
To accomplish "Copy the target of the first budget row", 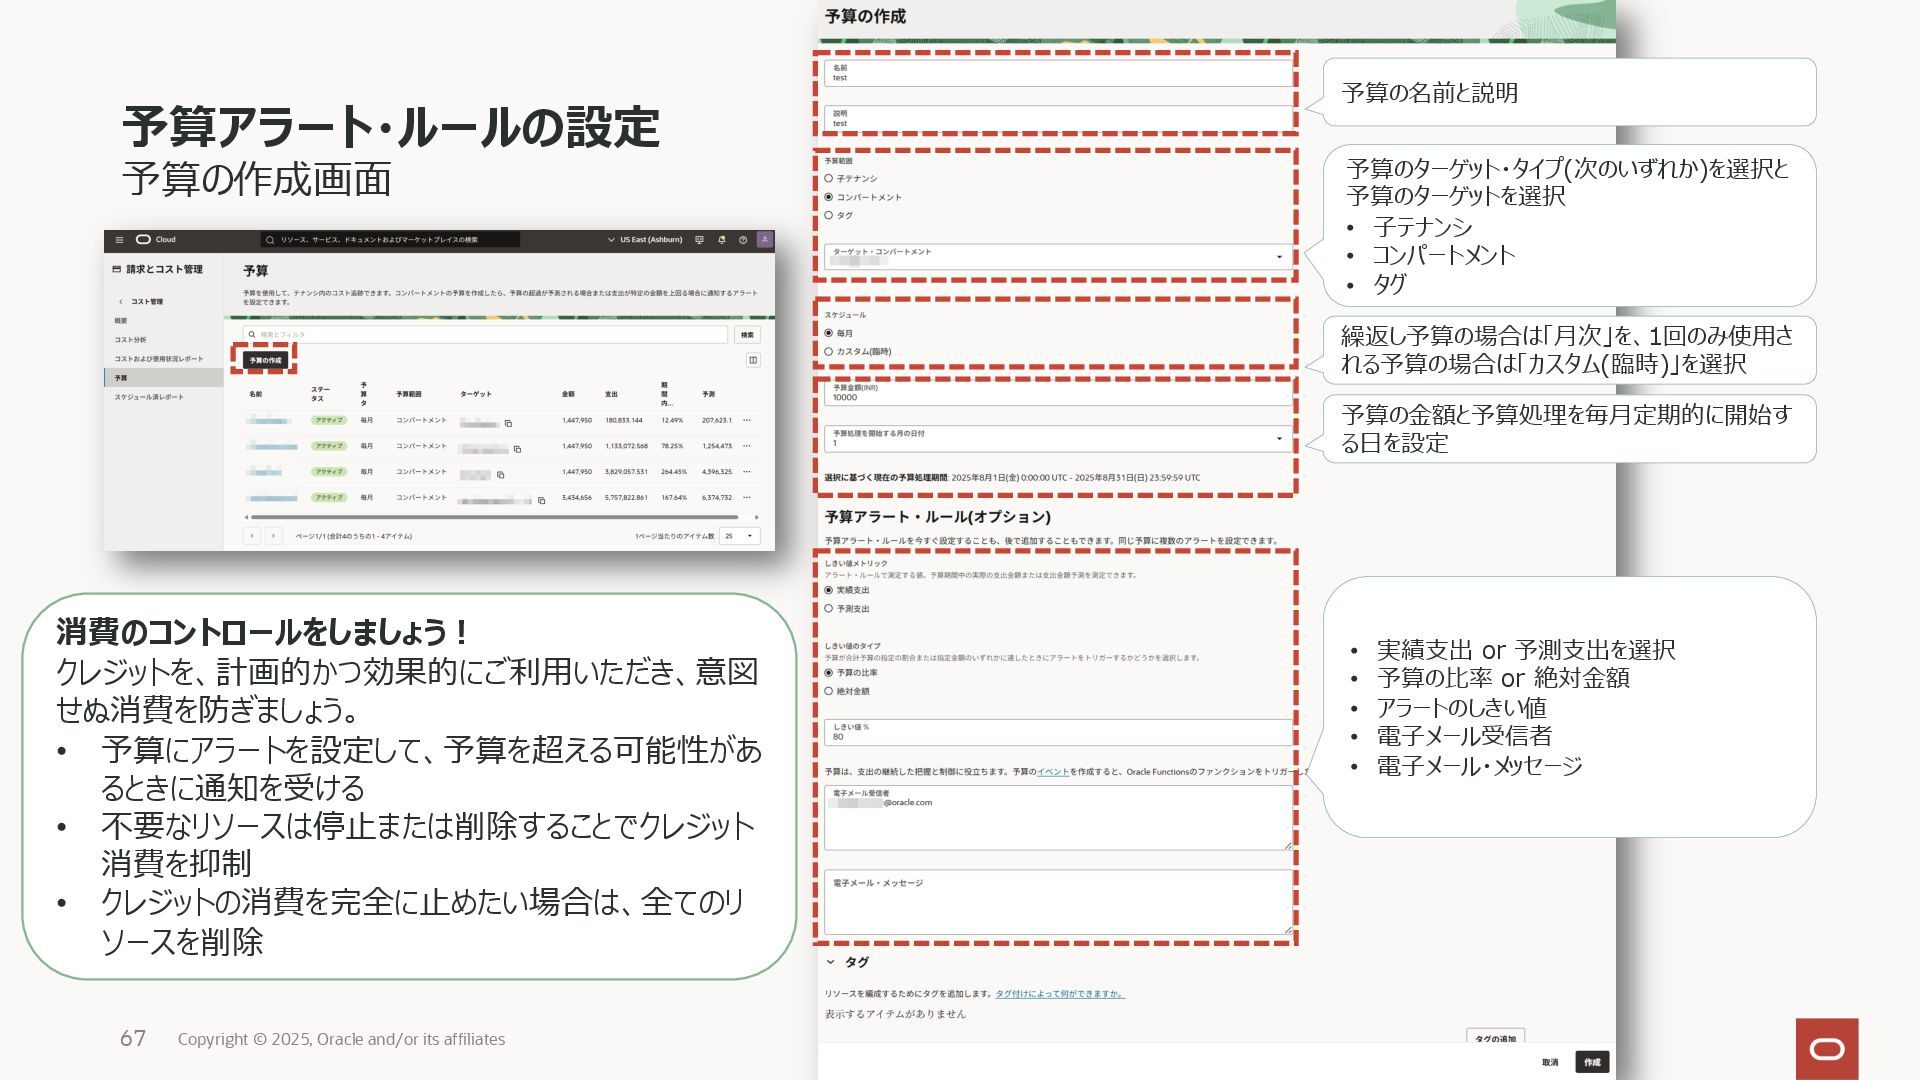I will point(508,424).
